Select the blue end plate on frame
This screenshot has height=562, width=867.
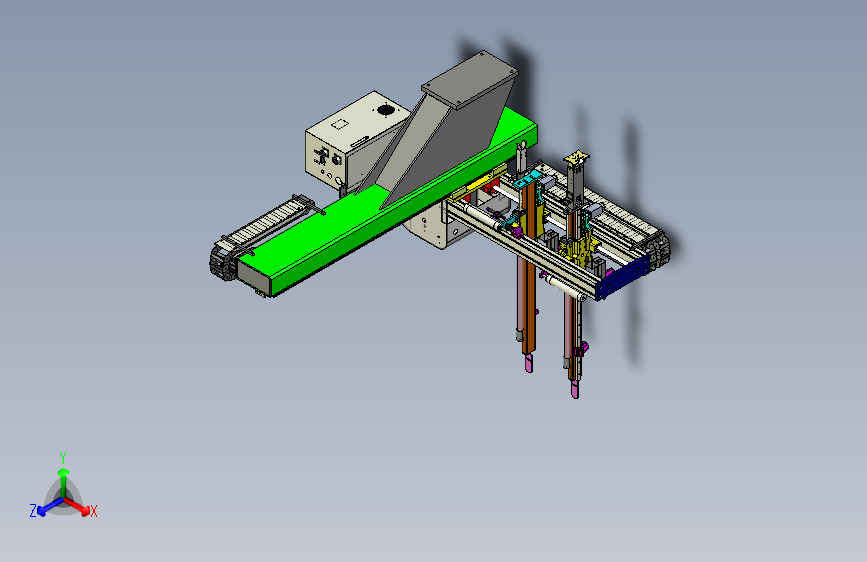coord(623,276)
